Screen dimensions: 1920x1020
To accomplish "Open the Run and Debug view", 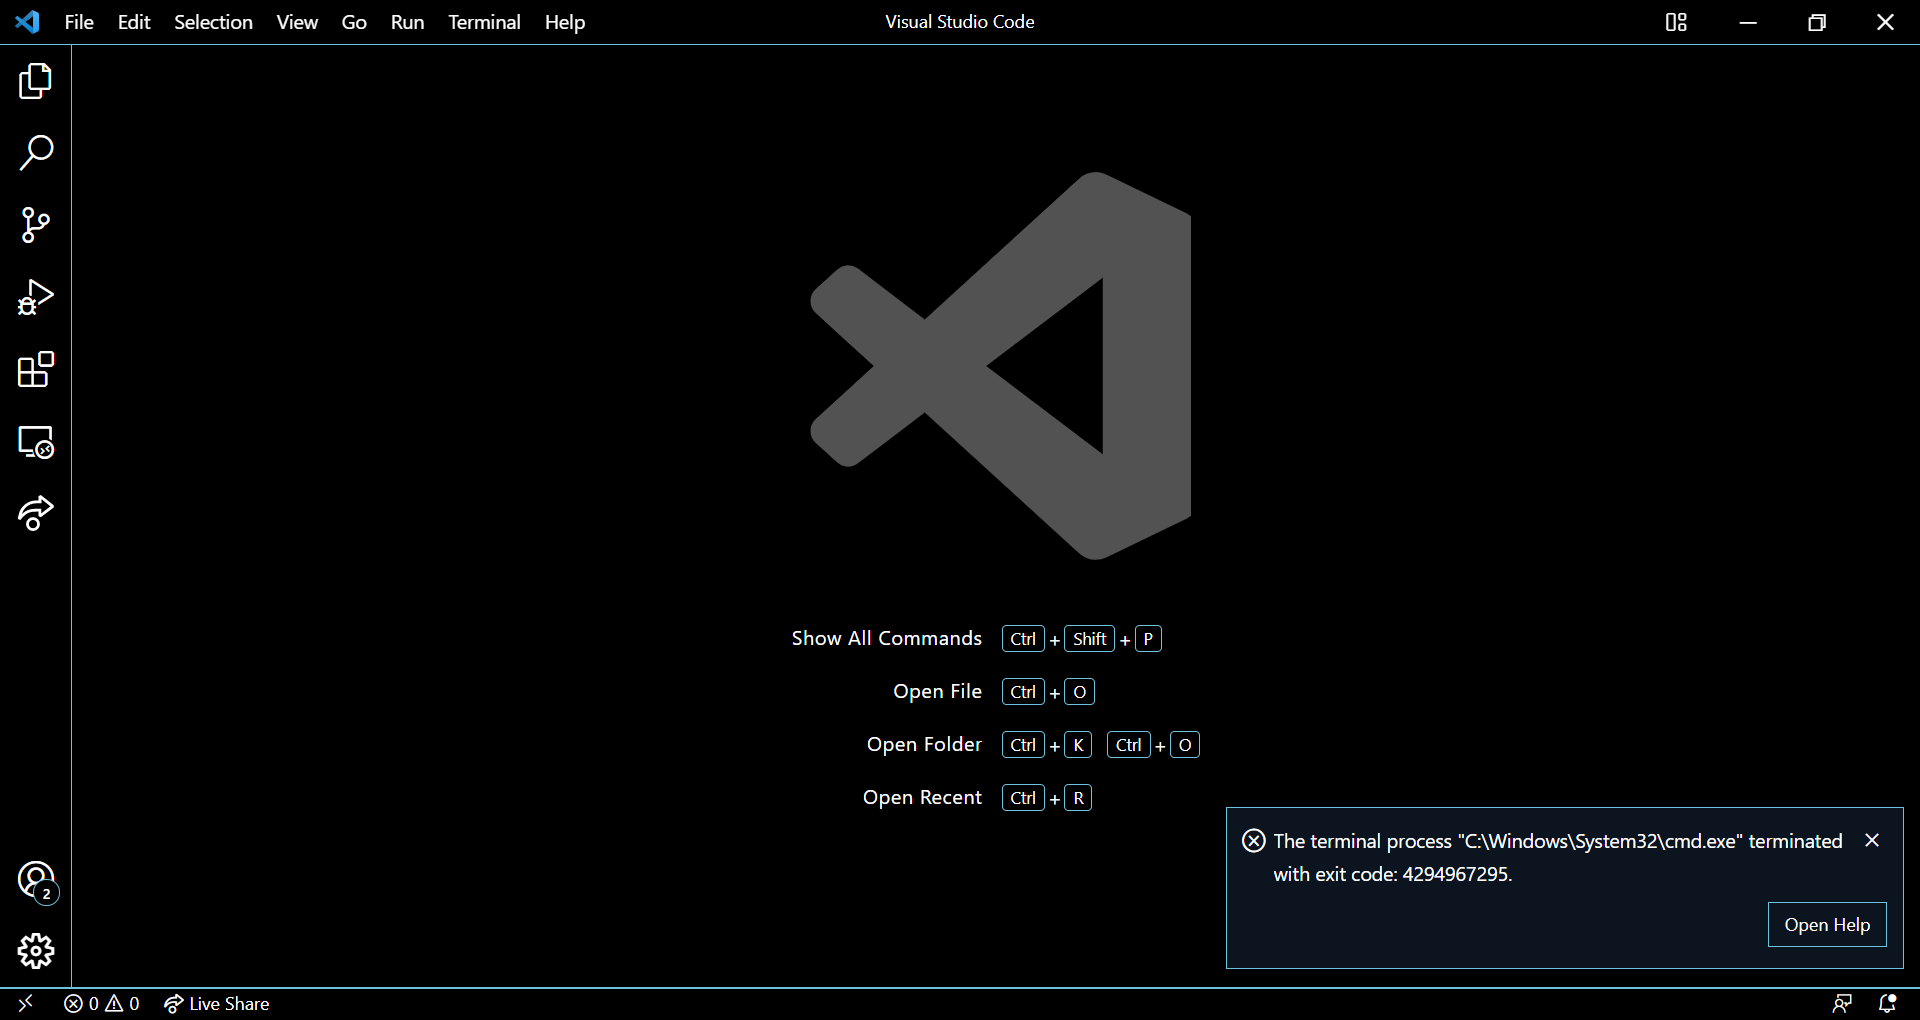I will pos(36,297).
